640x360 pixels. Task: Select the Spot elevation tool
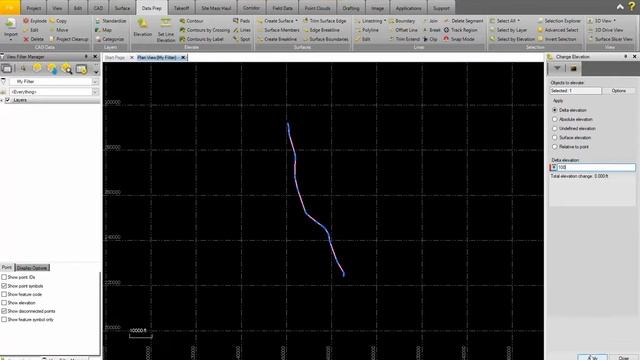(x=242, y=39)
